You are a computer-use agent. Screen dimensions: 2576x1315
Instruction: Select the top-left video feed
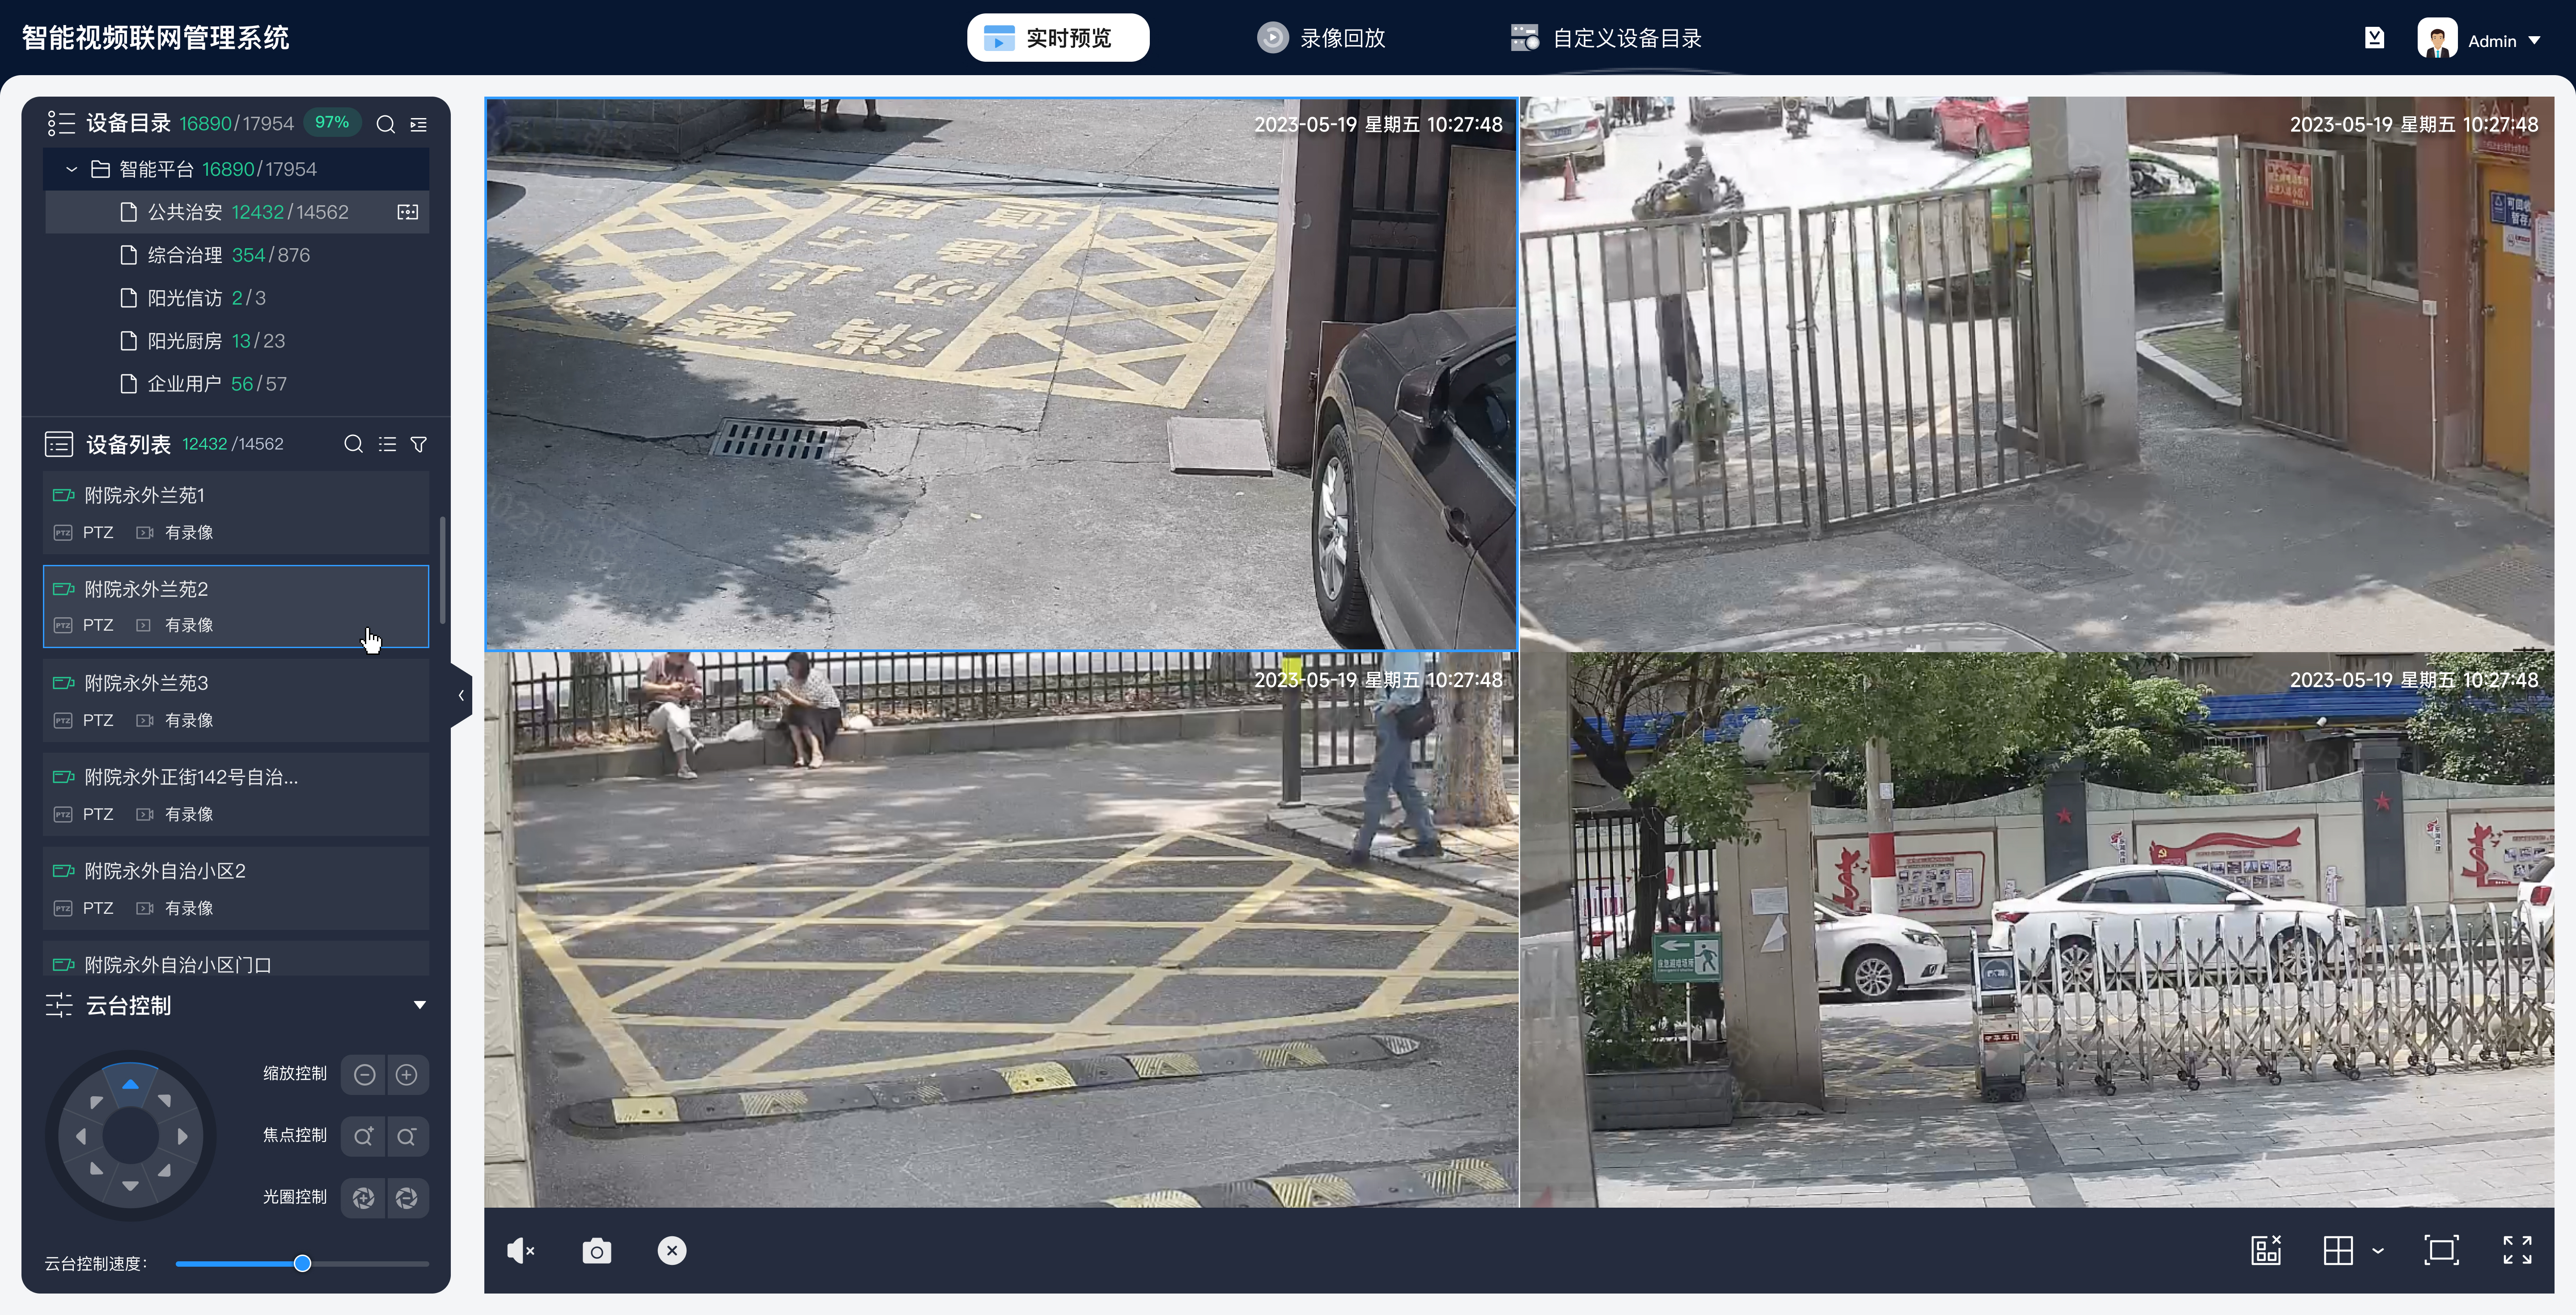(1001, 374)
